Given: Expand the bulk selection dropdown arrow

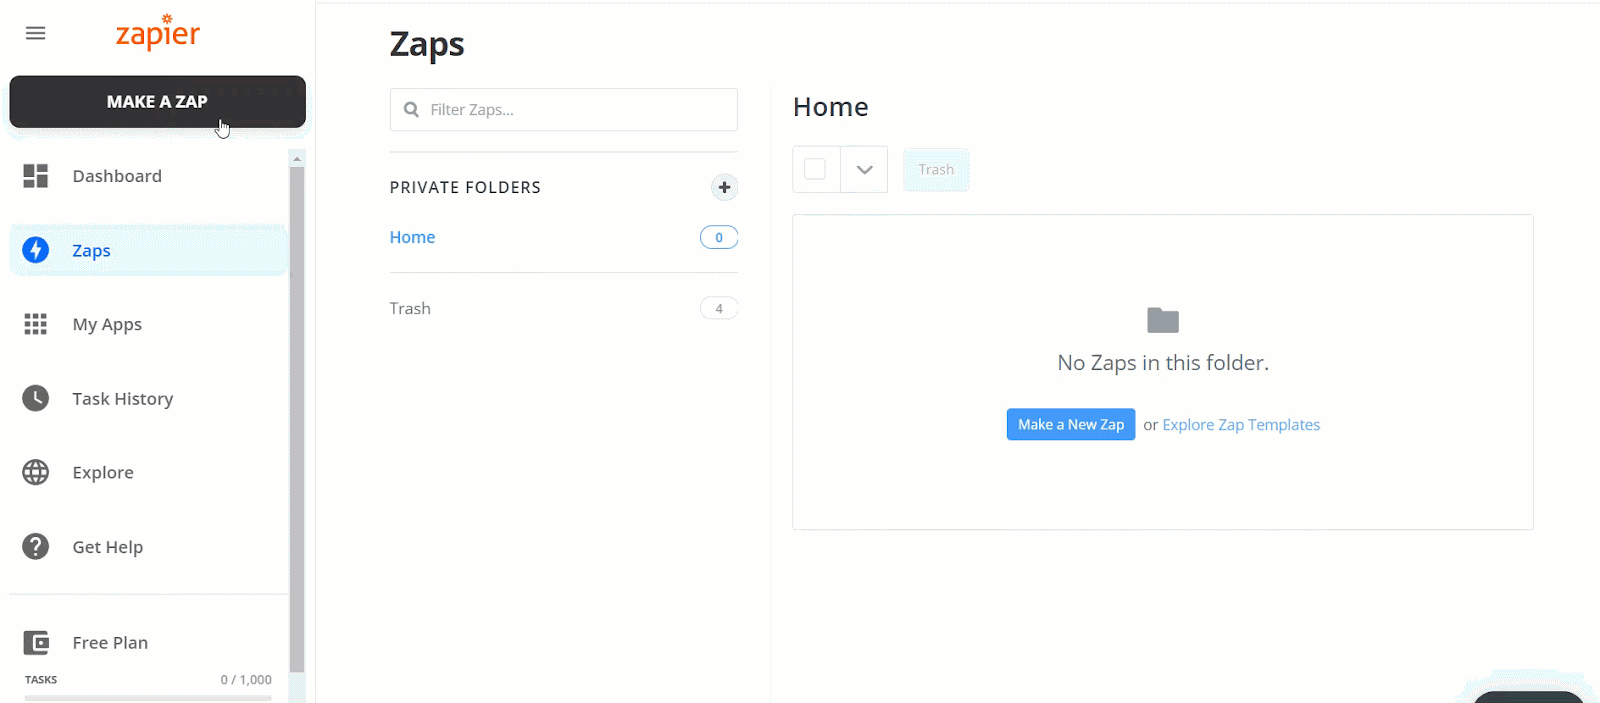Looking at the screenshot, I should [x=864, y=169].
